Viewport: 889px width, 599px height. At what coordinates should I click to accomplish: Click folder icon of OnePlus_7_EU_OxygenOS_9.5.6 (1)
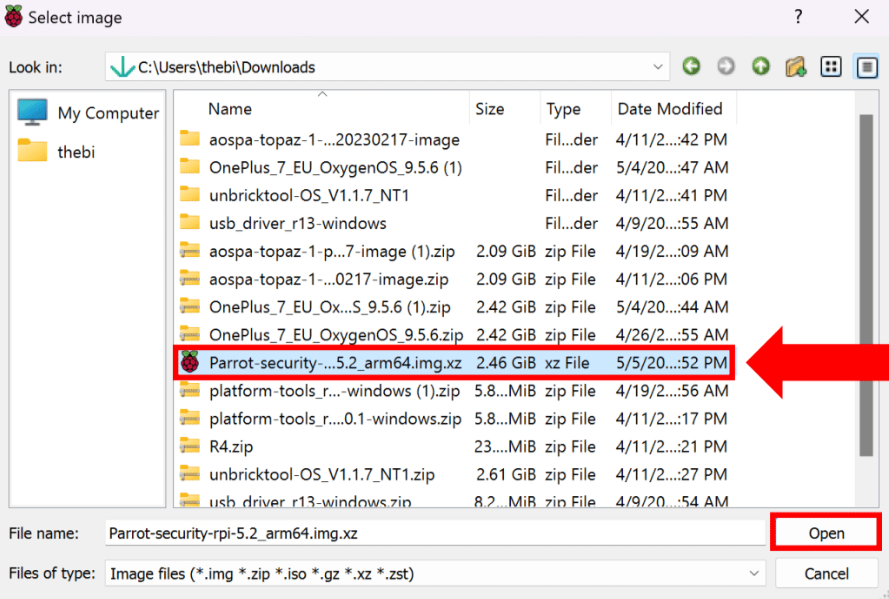[x=190, y=167]
